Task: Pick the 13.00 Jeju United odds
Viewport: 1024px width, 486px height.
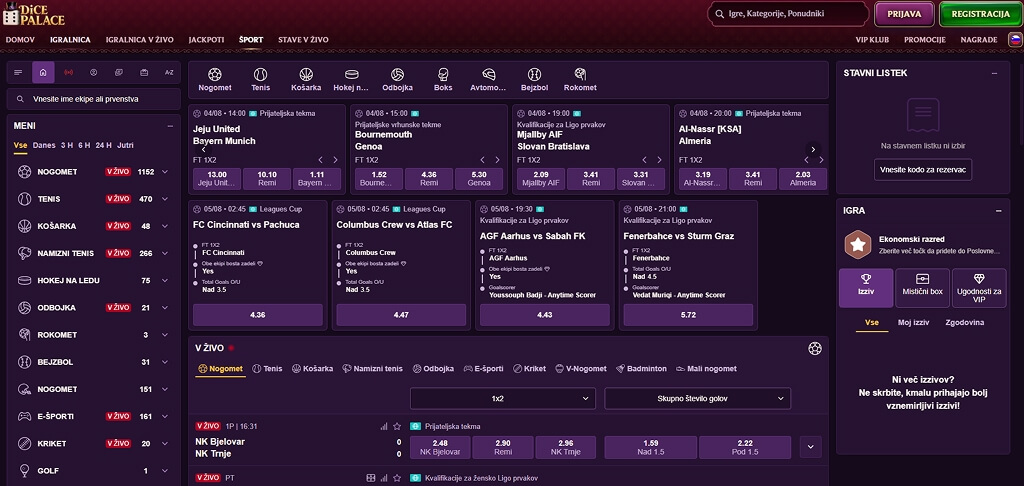Action: 217,178
